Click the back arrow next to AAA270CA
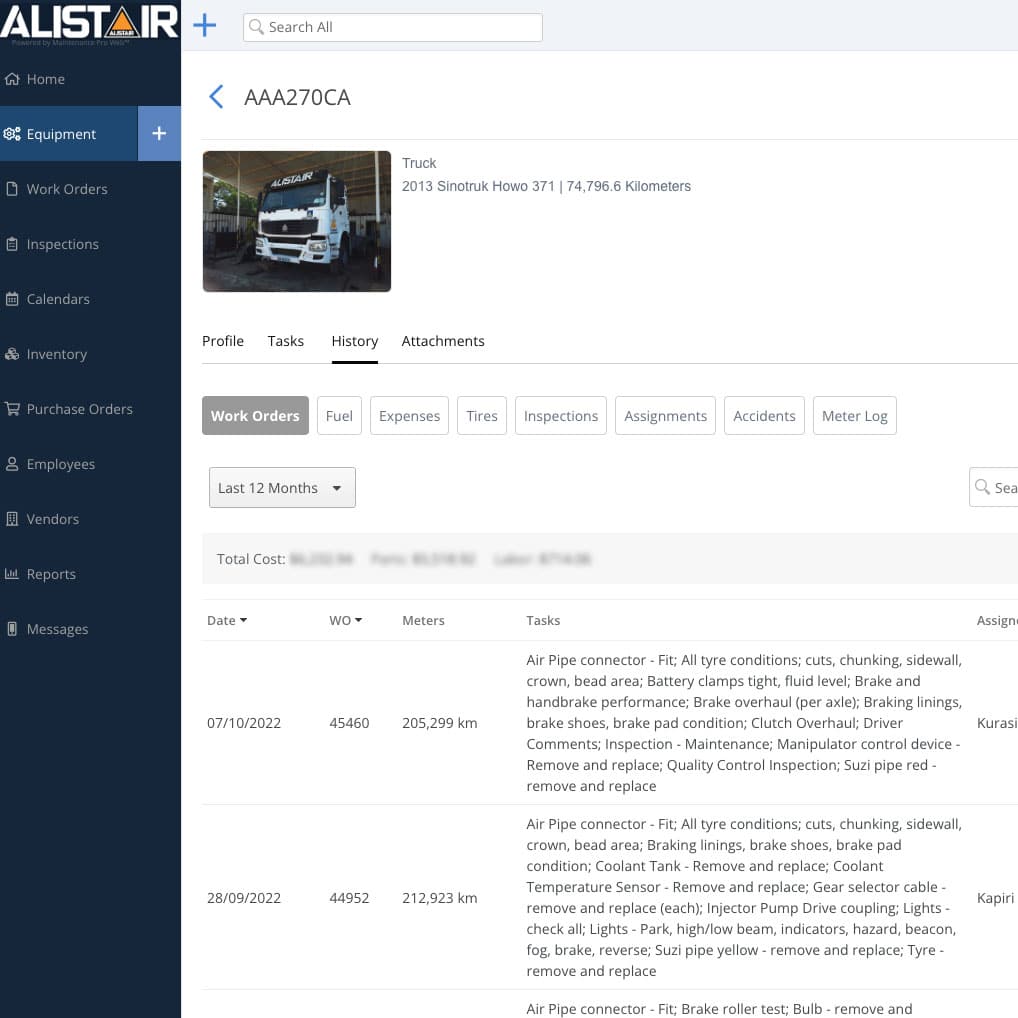The height and width of the screenshot is (1018, 1018). (215, 97)
